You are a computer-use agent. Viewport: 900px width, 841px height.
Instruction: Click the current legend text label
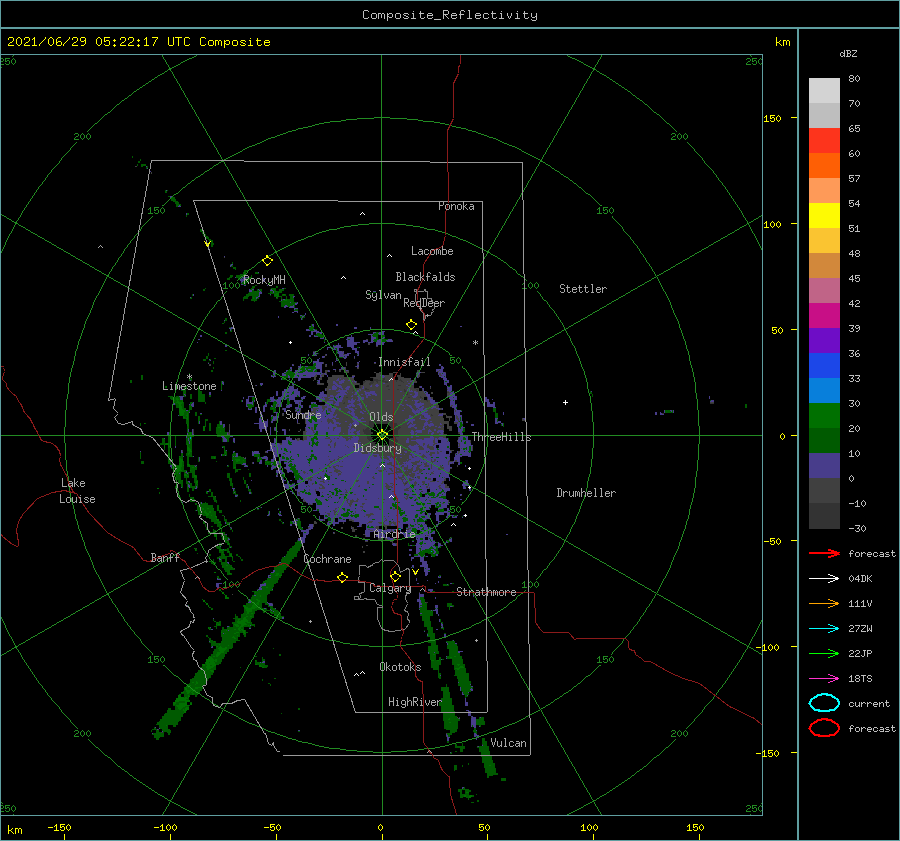(869, 704)
